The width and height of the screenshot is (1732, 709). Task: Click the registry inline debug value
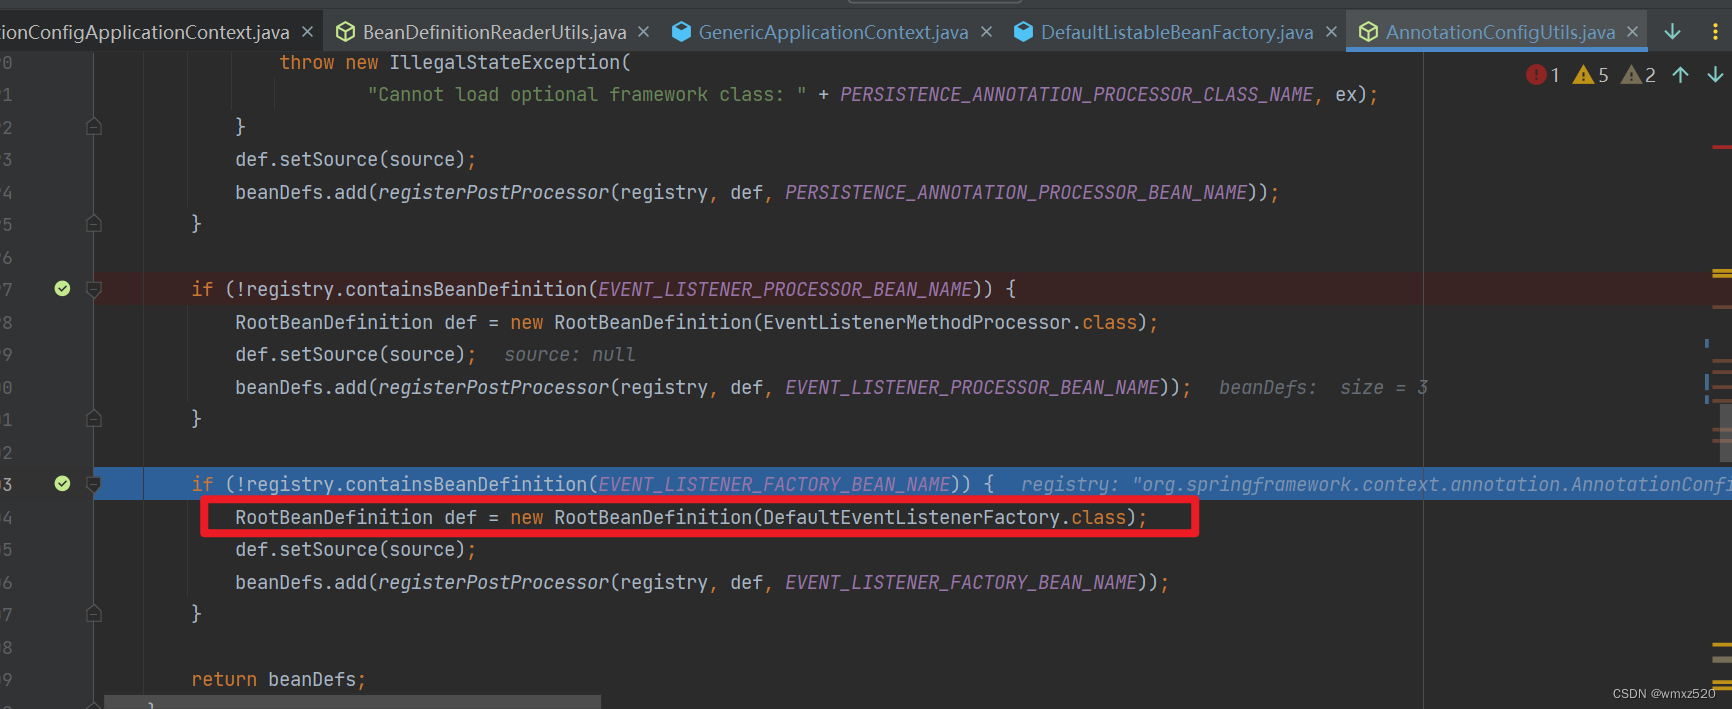pos(1376,484)
